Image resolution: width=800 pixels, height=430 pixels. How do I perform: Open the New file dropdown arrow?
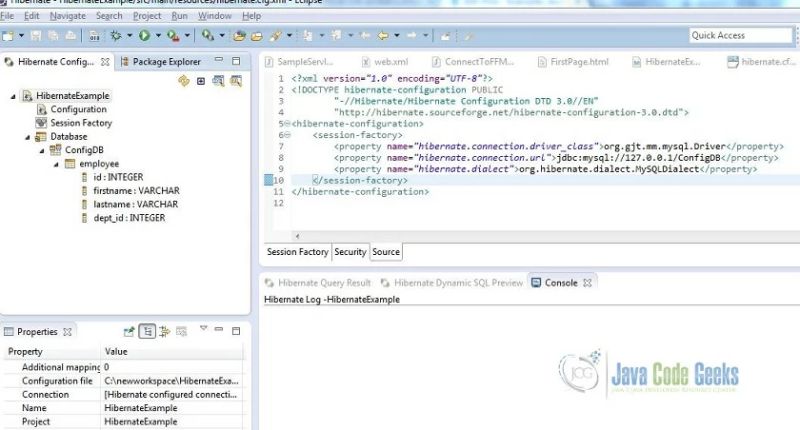(21, 36)
